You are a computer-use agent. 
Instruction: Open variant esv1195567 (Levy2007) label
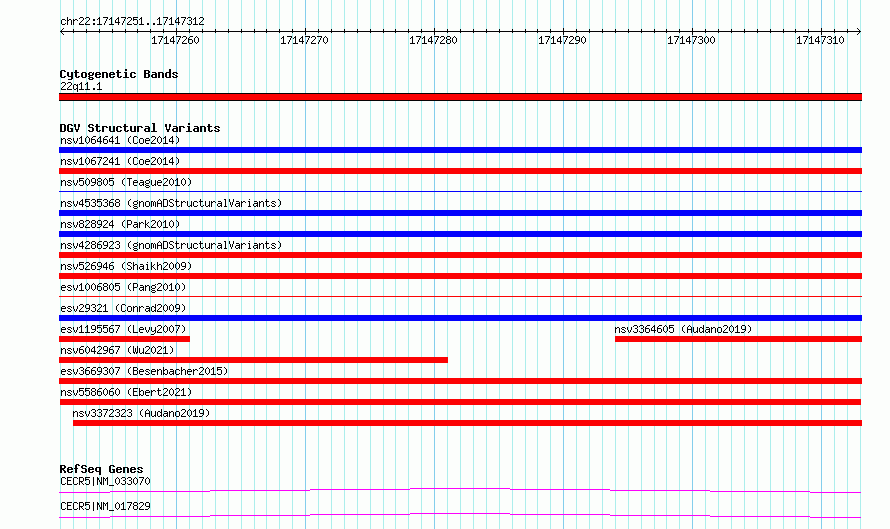[x=123, y=329]
